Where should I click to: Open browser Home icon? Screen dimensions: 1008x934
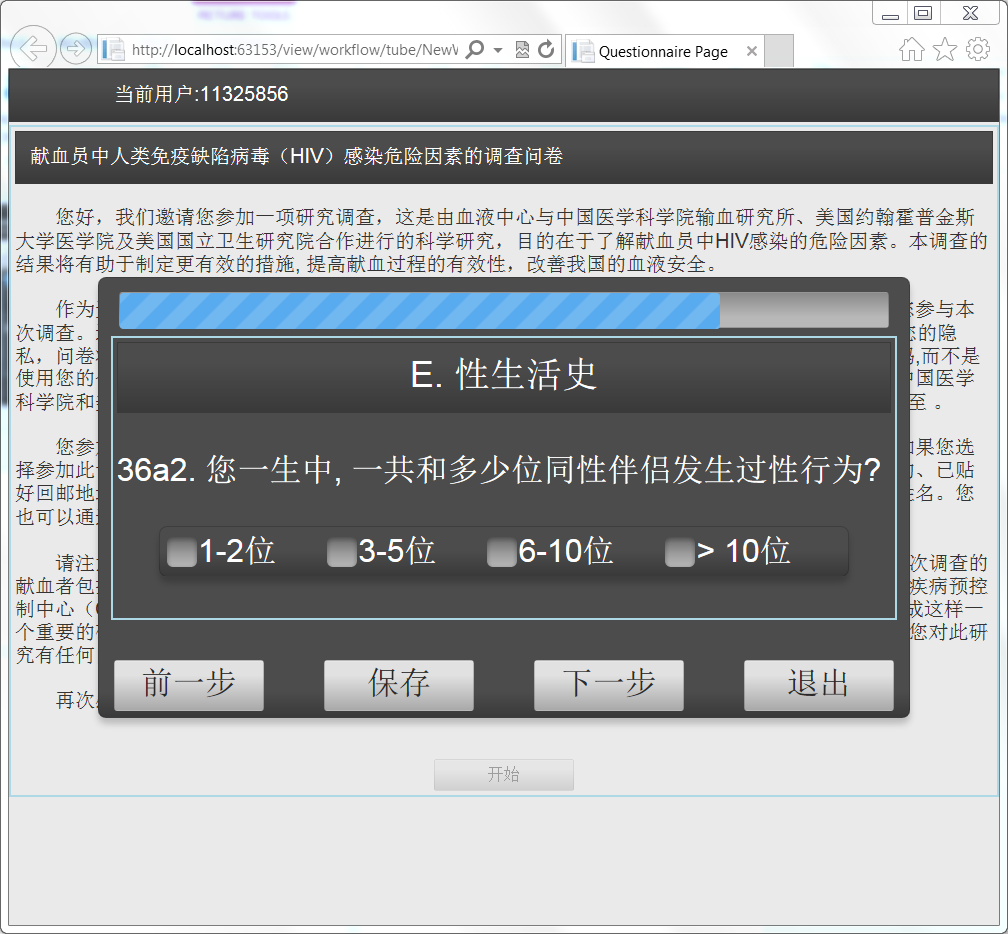912,49
